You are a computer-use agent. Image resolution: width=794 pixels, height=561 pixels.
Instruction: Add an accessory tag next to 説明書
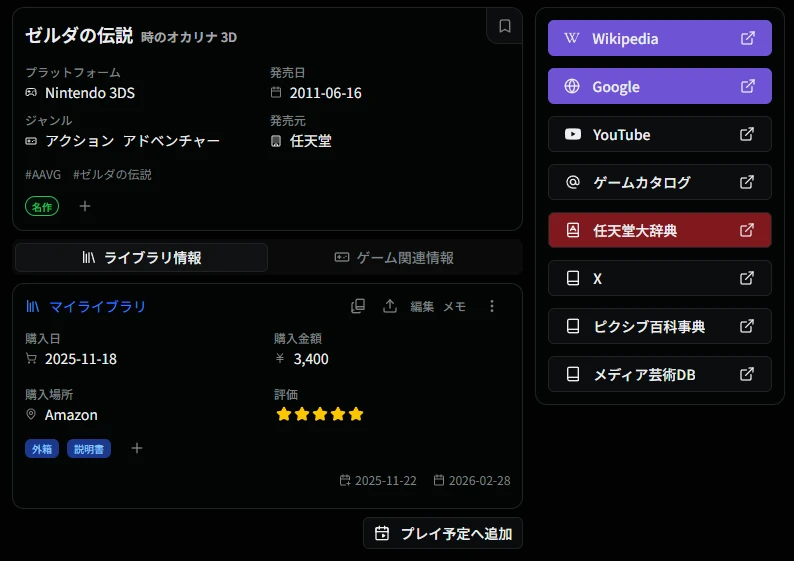tap(137, 448)
